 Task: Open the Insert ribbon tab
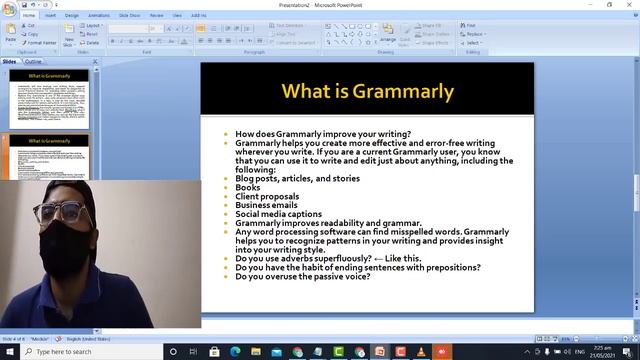(51, 16)
